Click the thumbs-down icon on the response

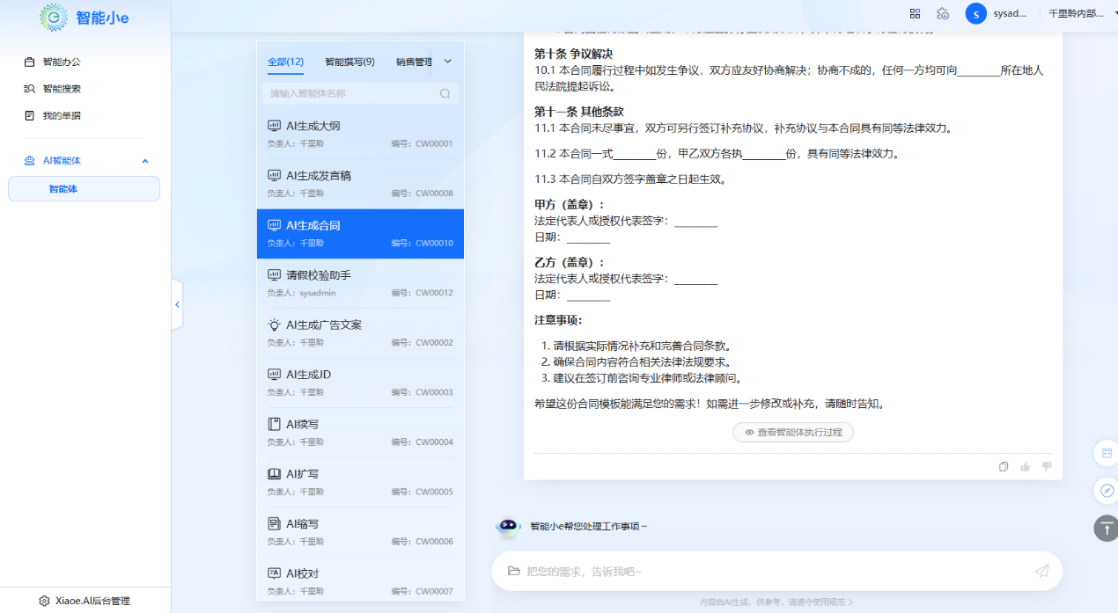[x=1047, y=466]
